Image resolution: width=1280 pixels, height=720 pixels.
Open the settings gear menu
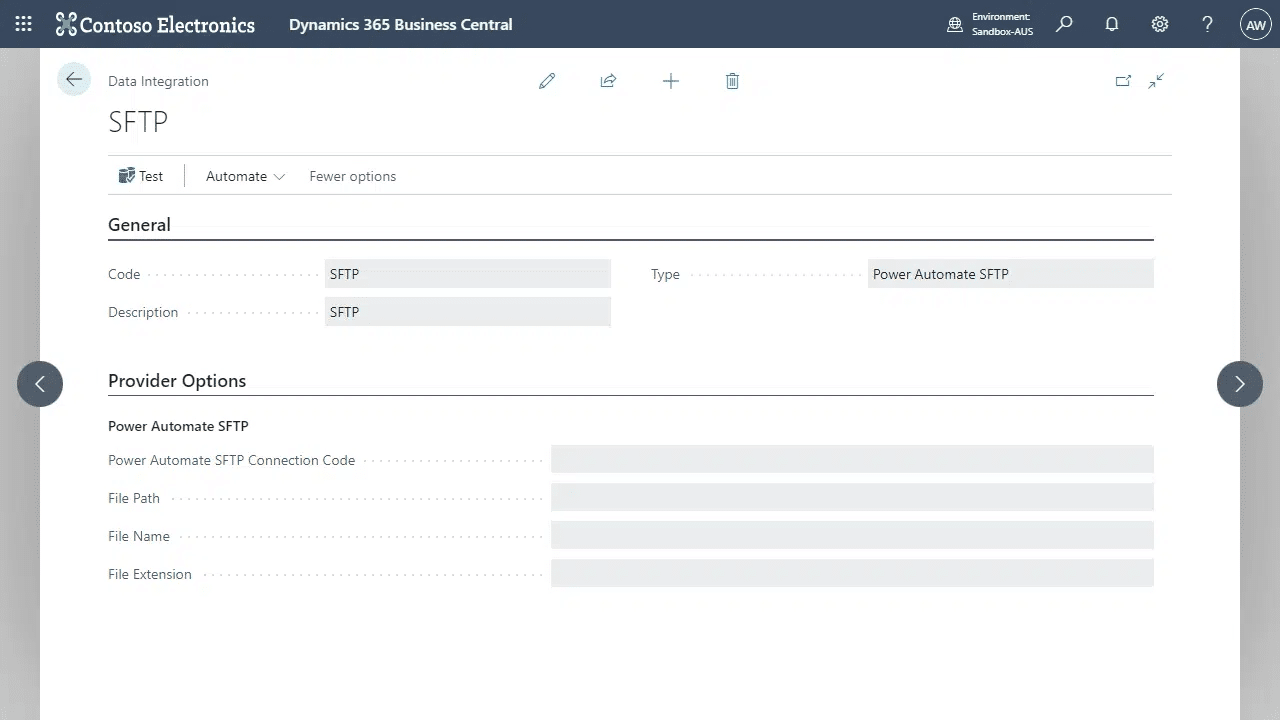click(x=1159, y=24)
